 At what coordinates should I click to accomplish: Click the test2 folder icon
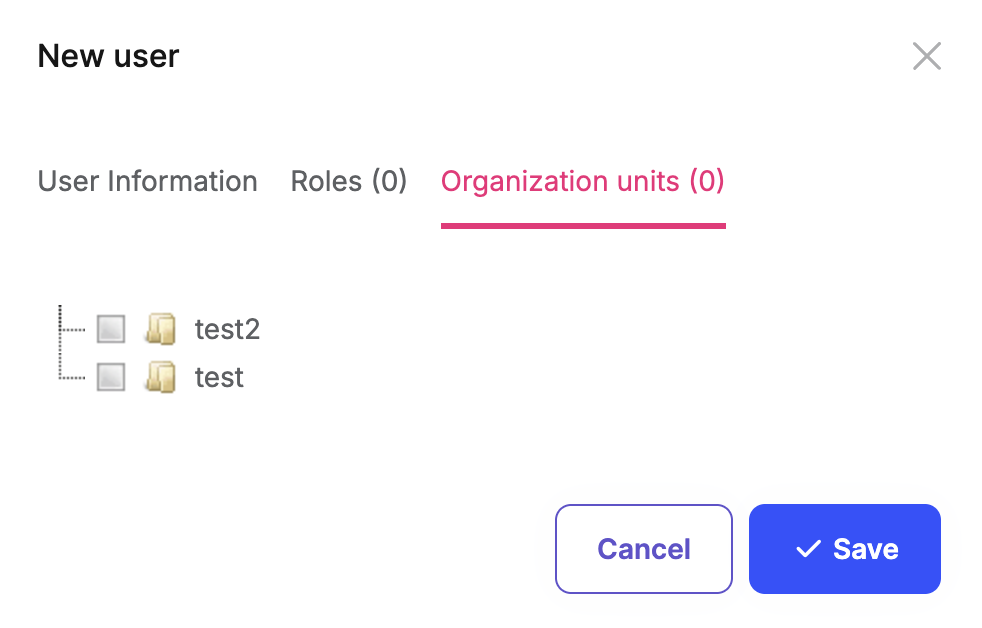tap(160, 329)
